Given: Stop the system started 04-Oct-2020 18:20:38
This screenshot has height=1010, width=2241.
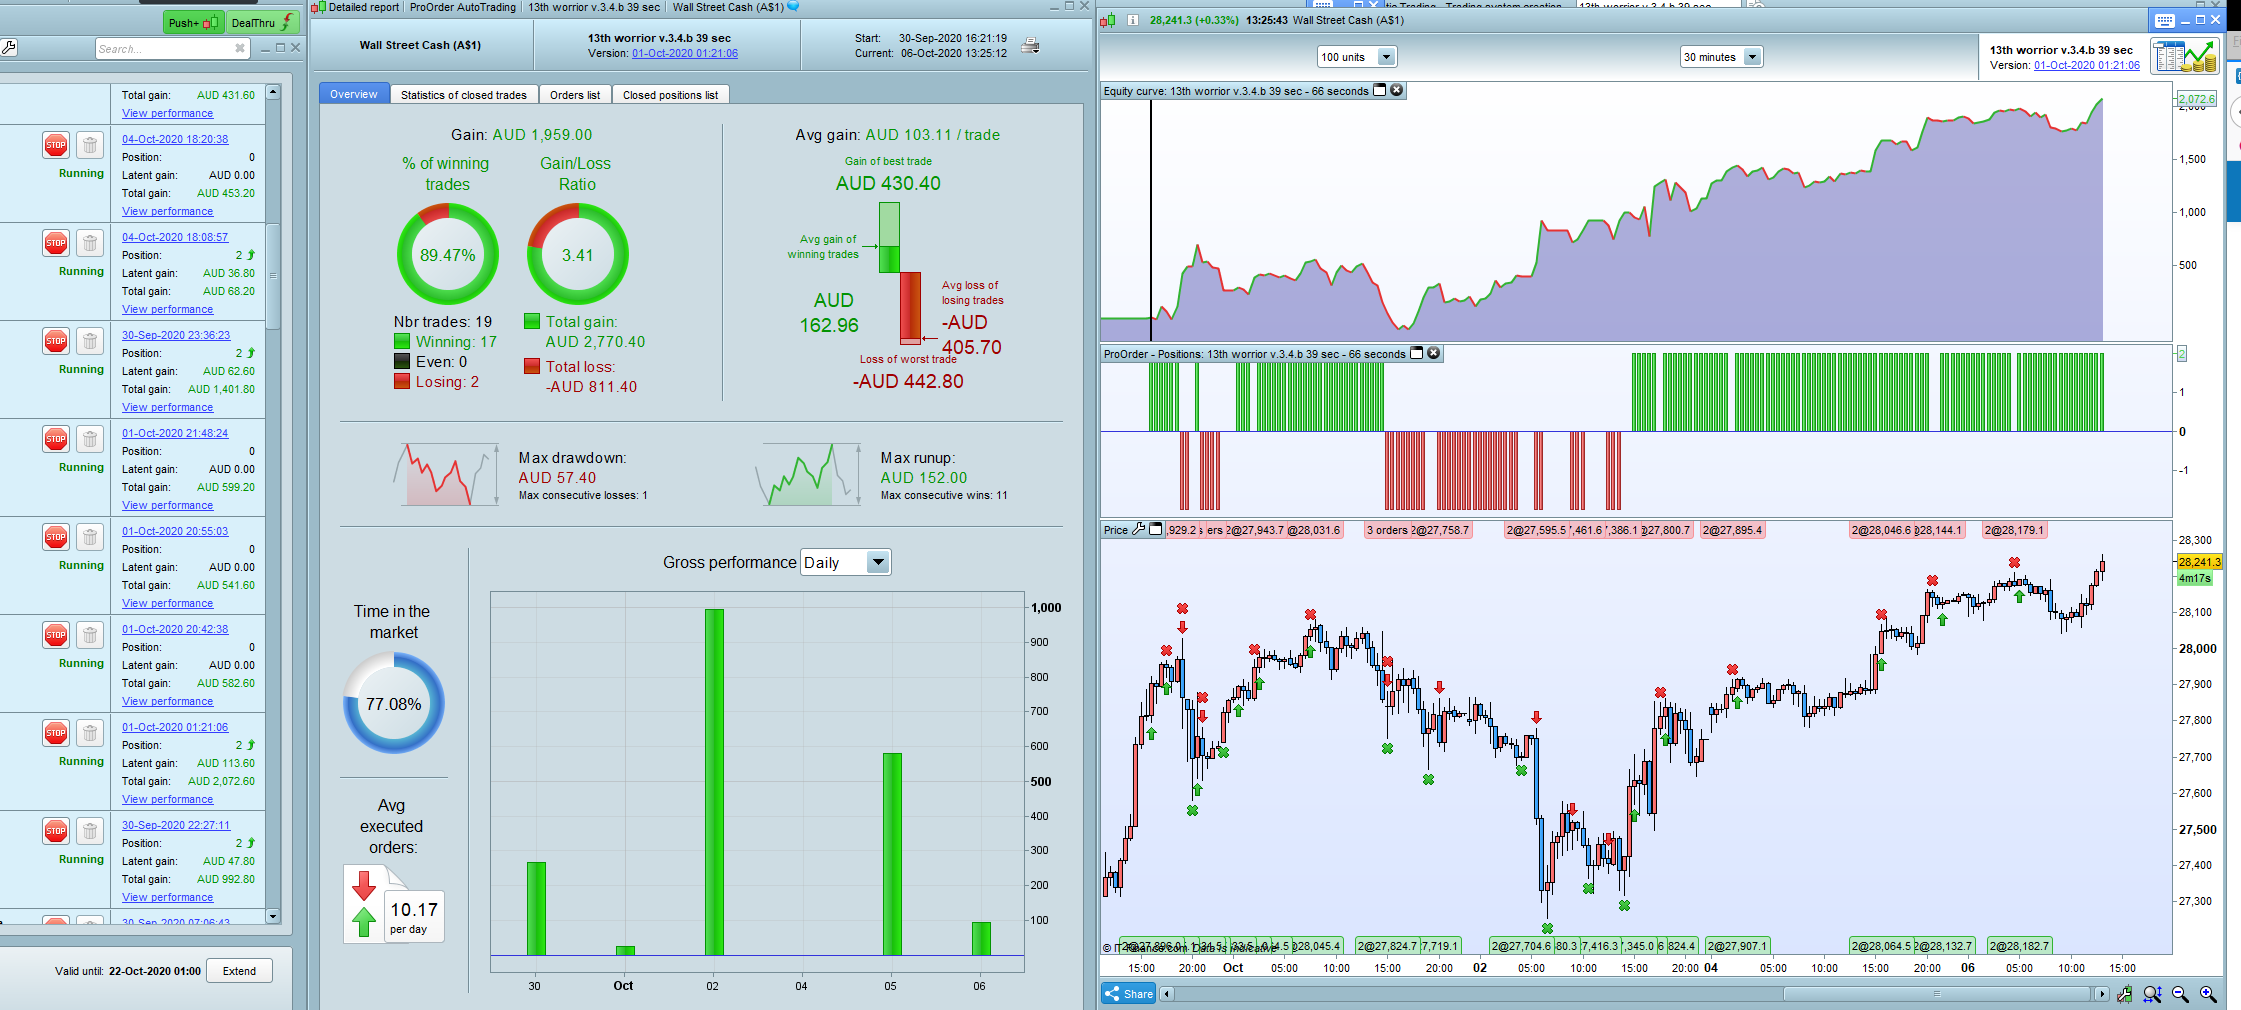Looking at the screenshot, I should pyautogui.click(x=56, y=145).
